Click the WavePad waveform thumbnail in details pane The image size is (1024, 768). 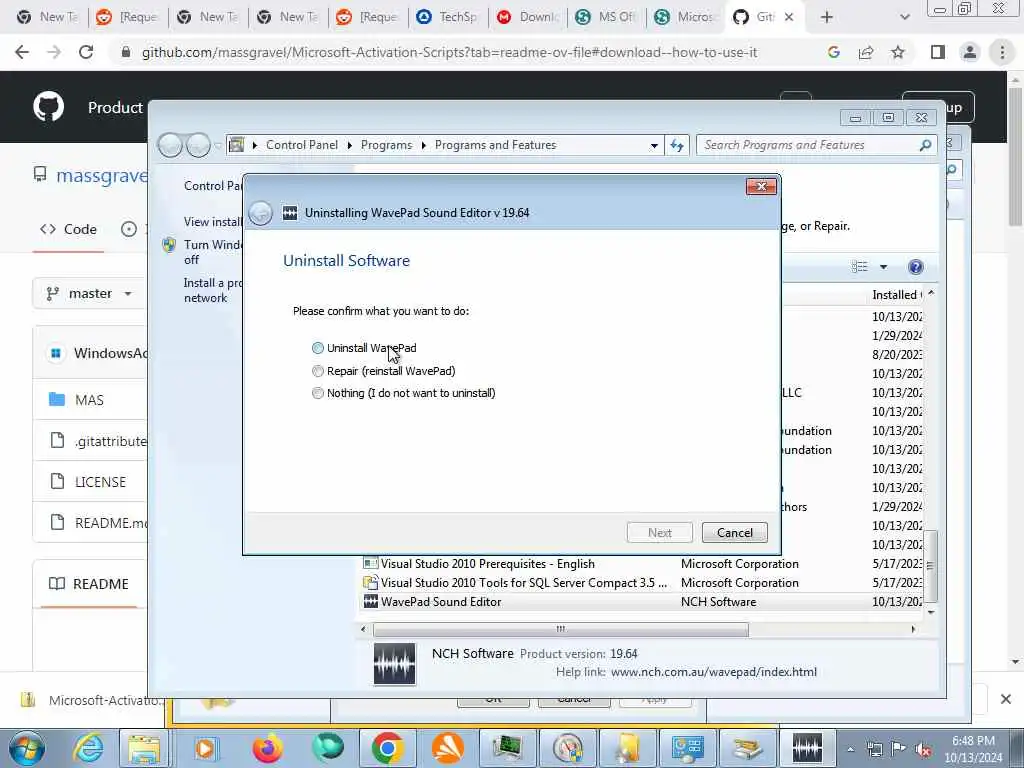394,664
